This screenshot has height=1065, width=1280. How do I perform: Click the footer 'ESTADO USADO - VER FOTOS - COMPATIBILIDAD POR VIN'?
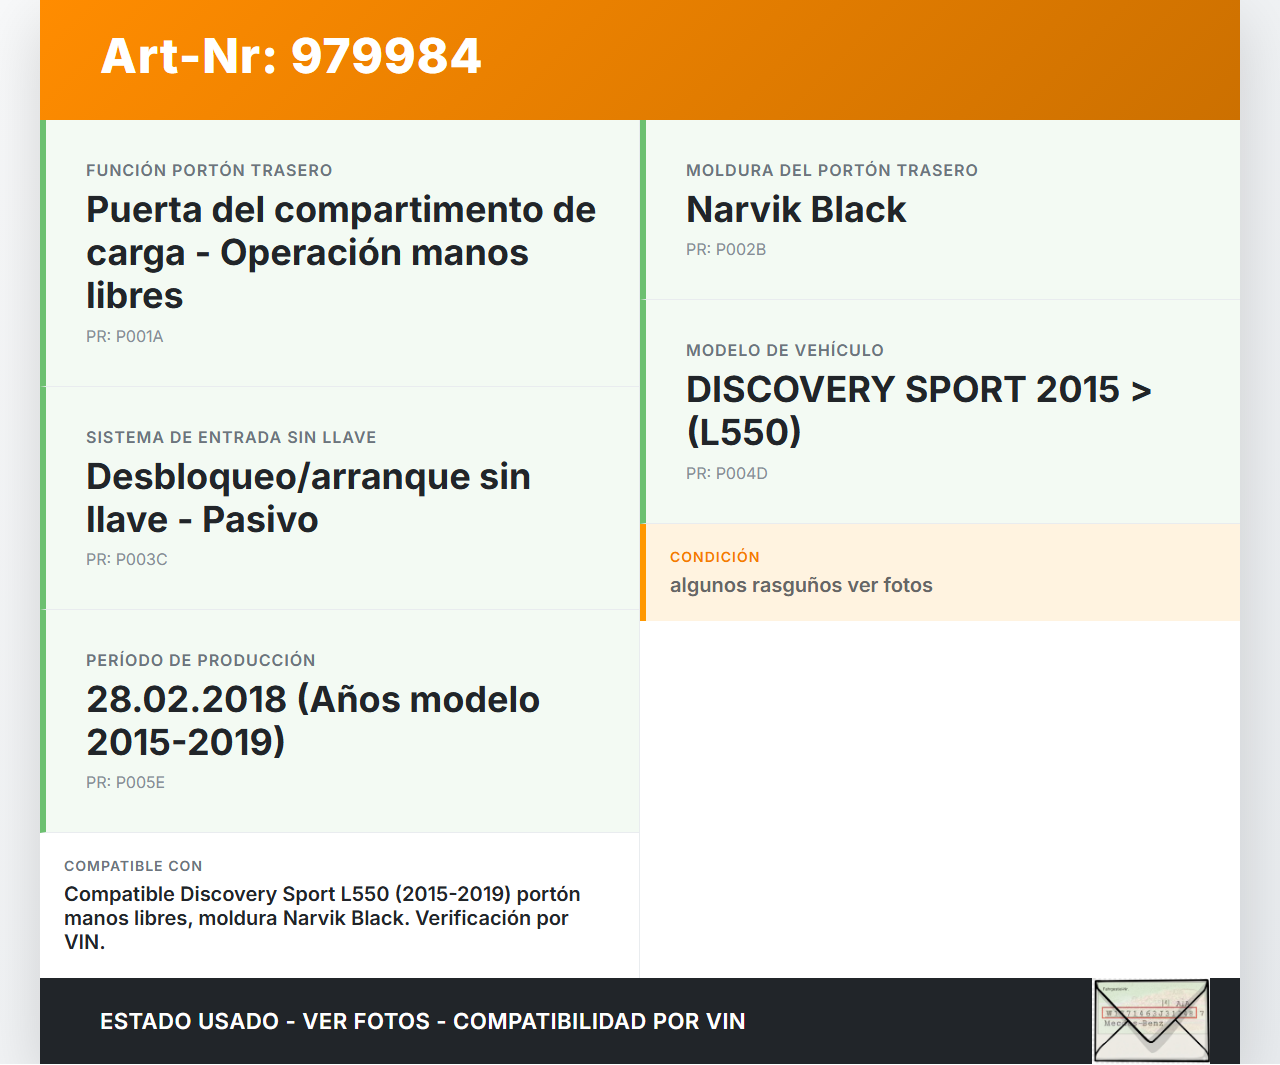coord(423,1021)
